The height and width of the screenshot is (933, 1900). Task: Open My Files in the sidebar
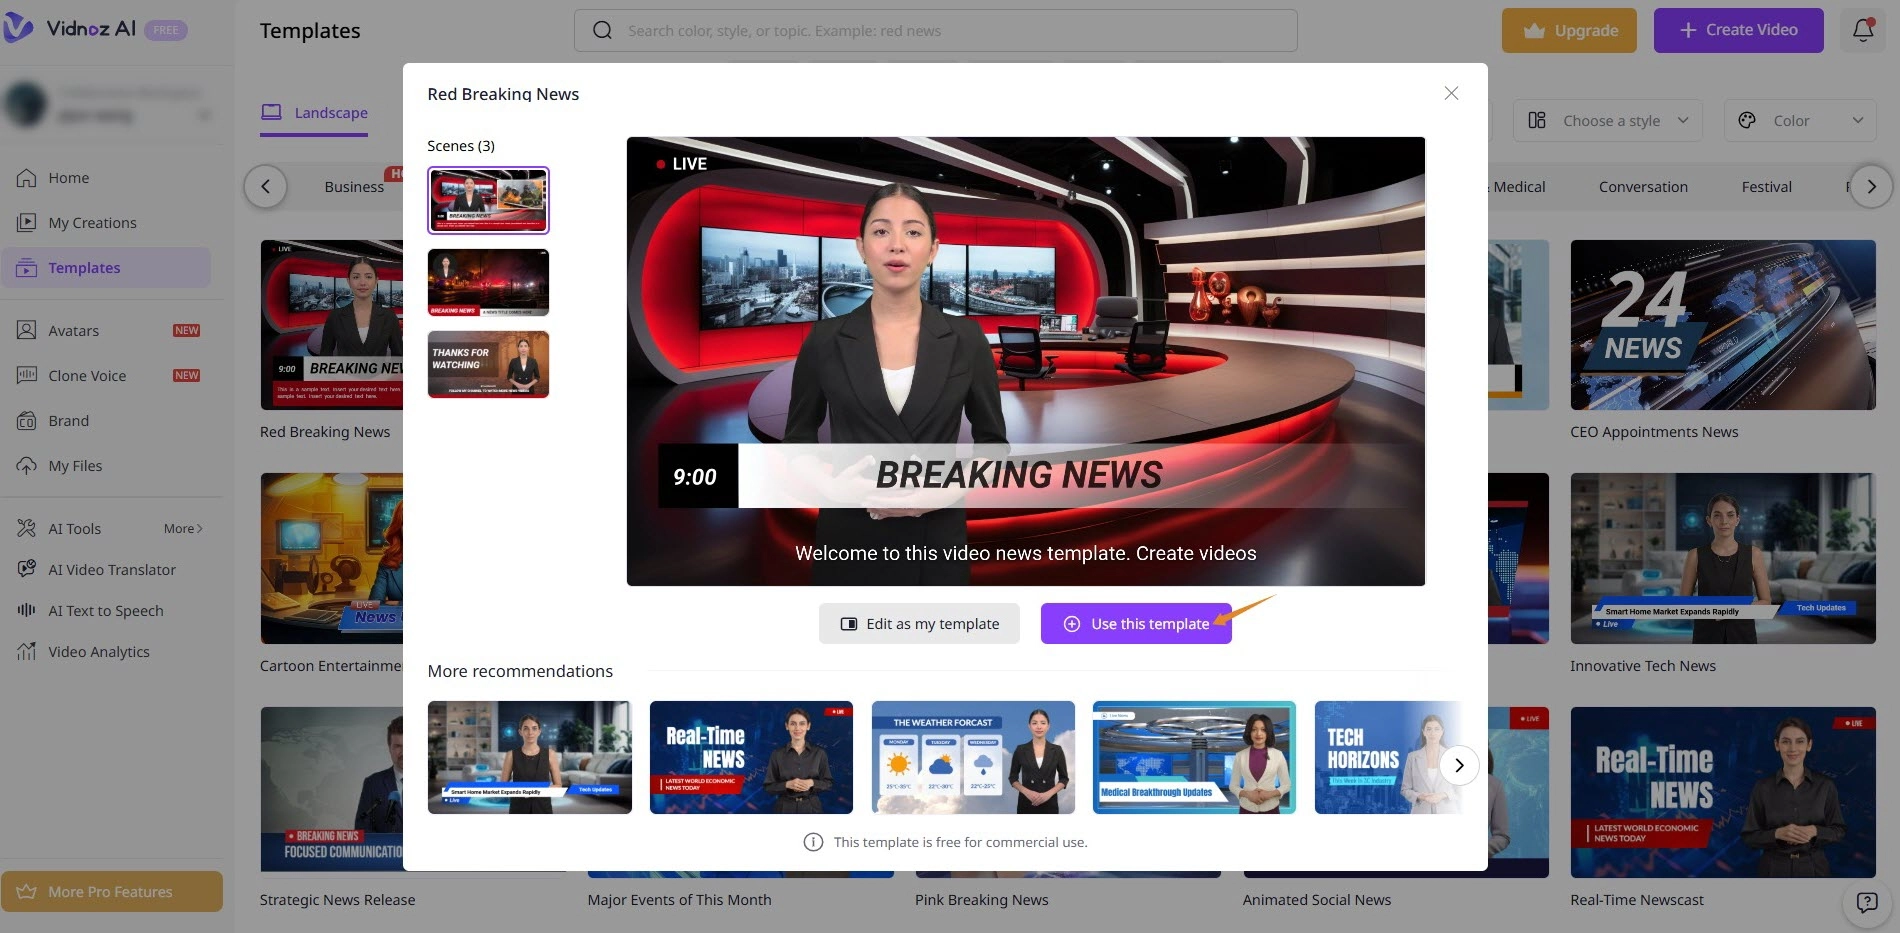point(75,465)
